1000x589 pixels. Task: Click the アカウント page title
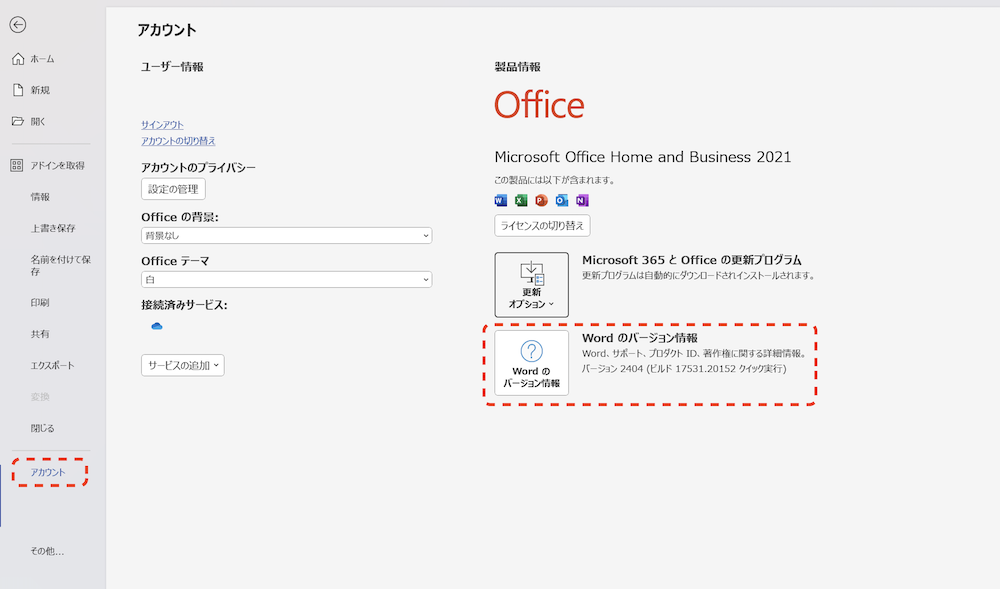pyautogui.click(x=167, y=30)
